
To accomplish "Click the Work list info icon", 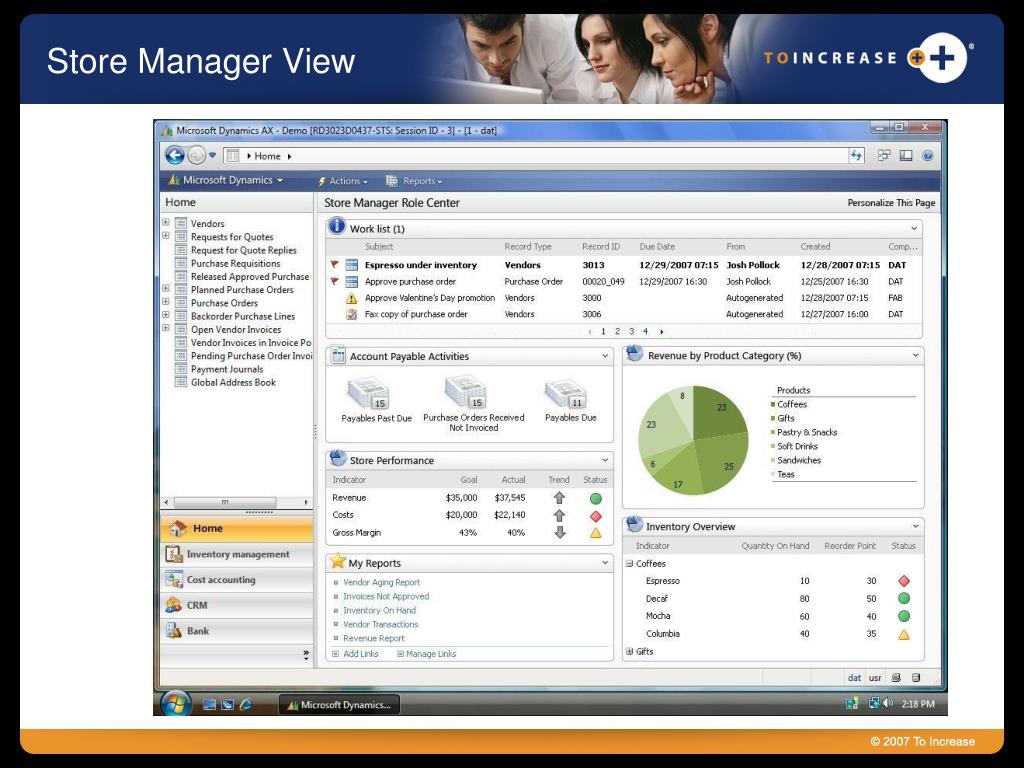I will click(x=336, y=227).
